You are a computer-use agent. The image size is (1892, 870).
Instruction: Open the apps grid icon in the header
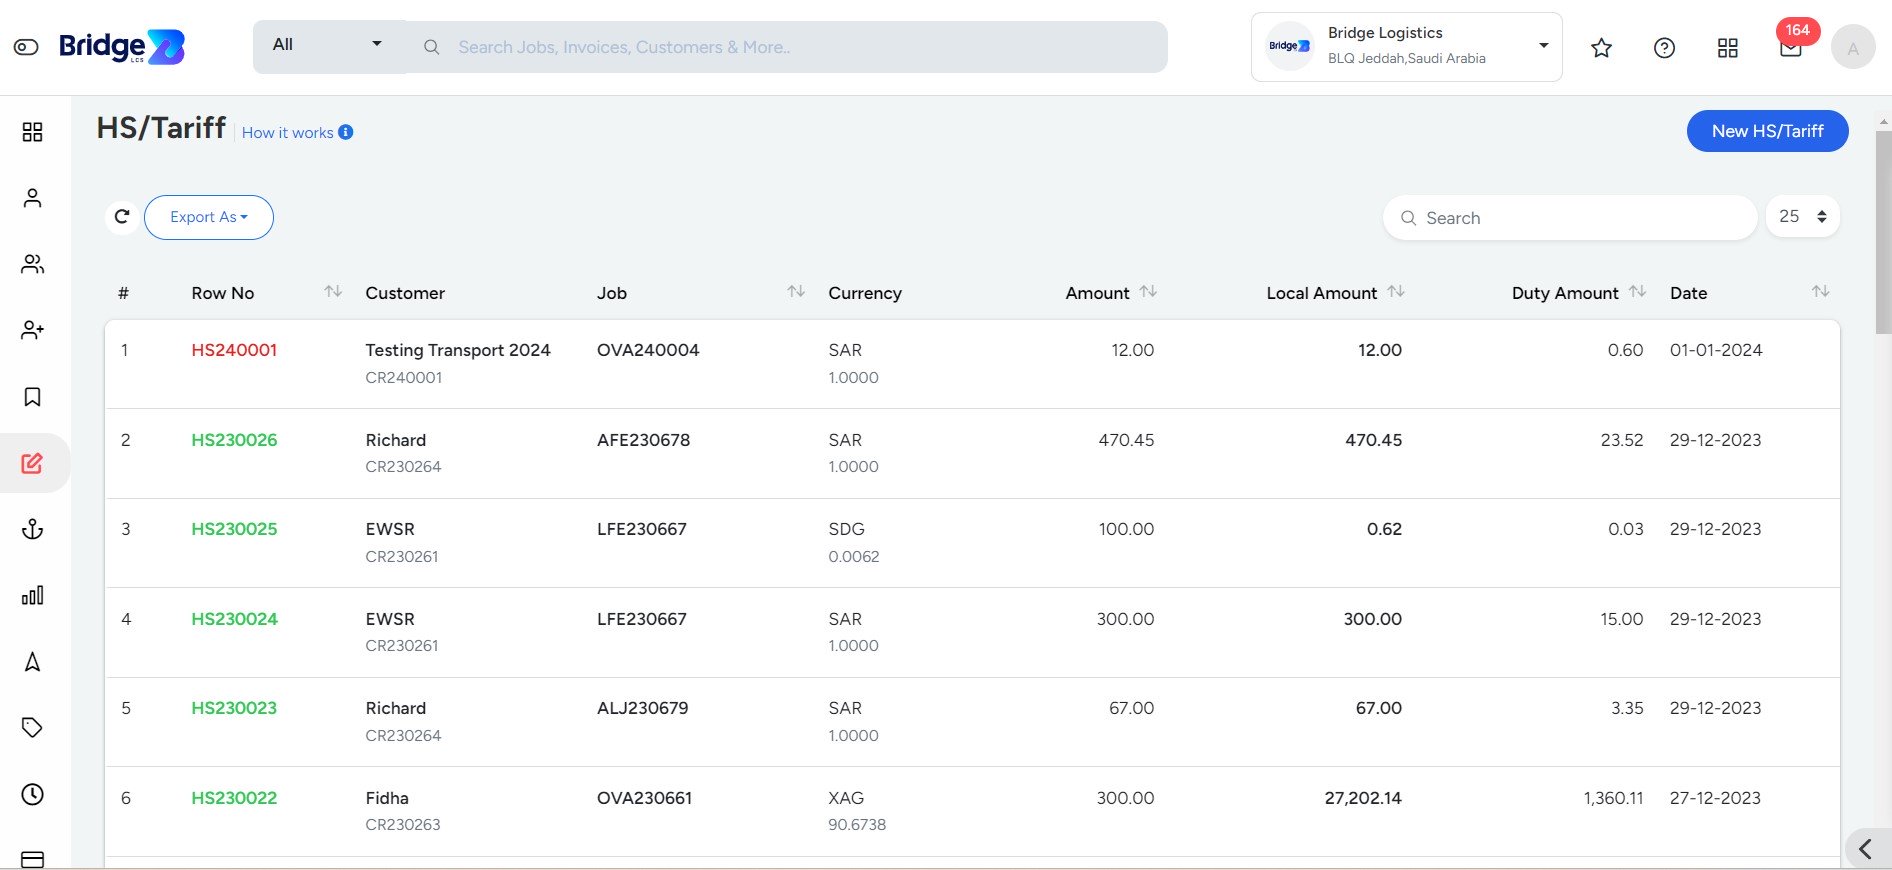point(1728,47)
